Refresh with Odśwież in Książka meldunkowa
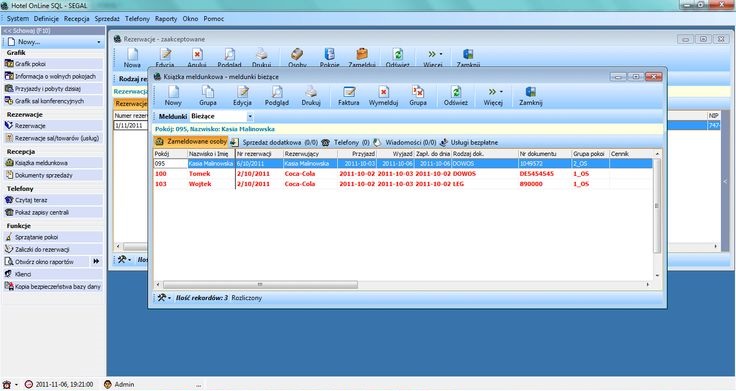 (456, 96)
